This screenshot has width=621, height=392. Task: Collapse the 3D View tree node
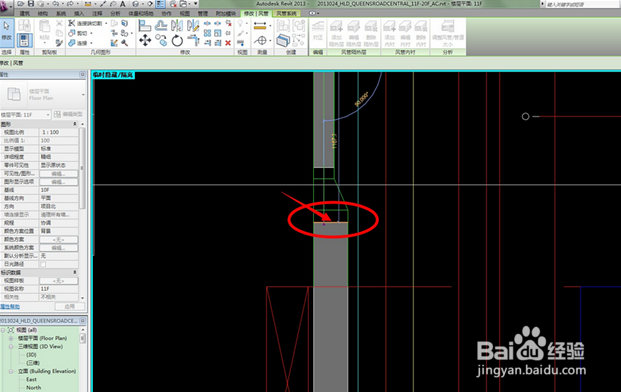(11, 346)
